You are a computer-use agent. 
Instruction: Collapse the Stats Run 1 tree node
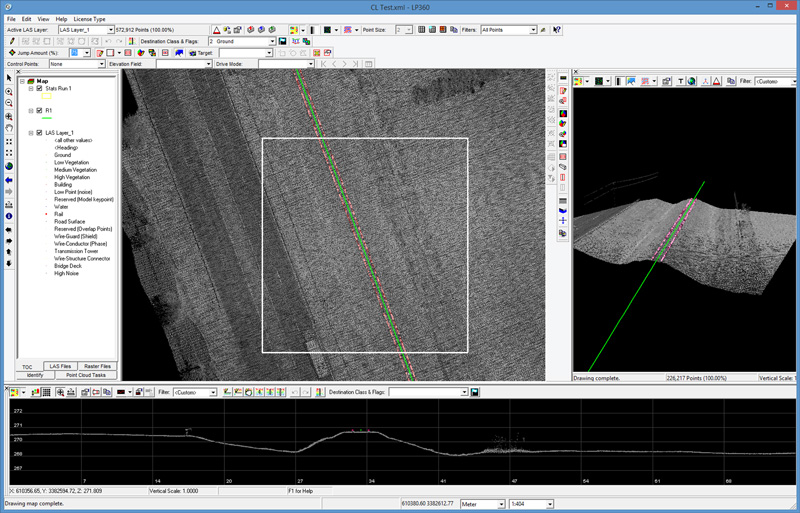click(x=31, y=88)
